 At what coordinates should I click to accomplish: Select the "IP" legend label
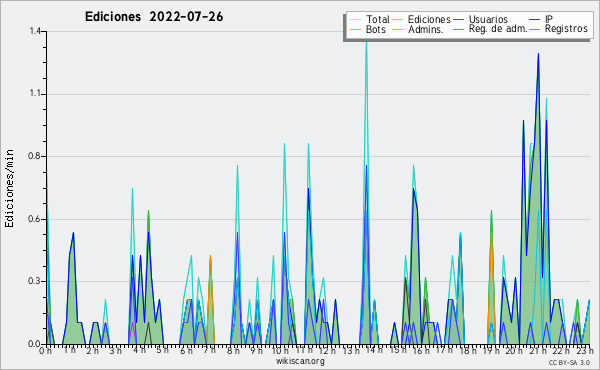549,19
